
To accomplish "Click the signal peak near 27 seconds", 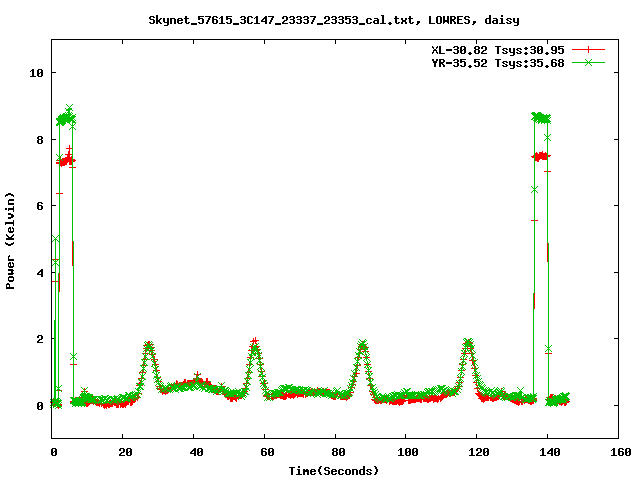I will pyautogui.click(x=149, y=346).
